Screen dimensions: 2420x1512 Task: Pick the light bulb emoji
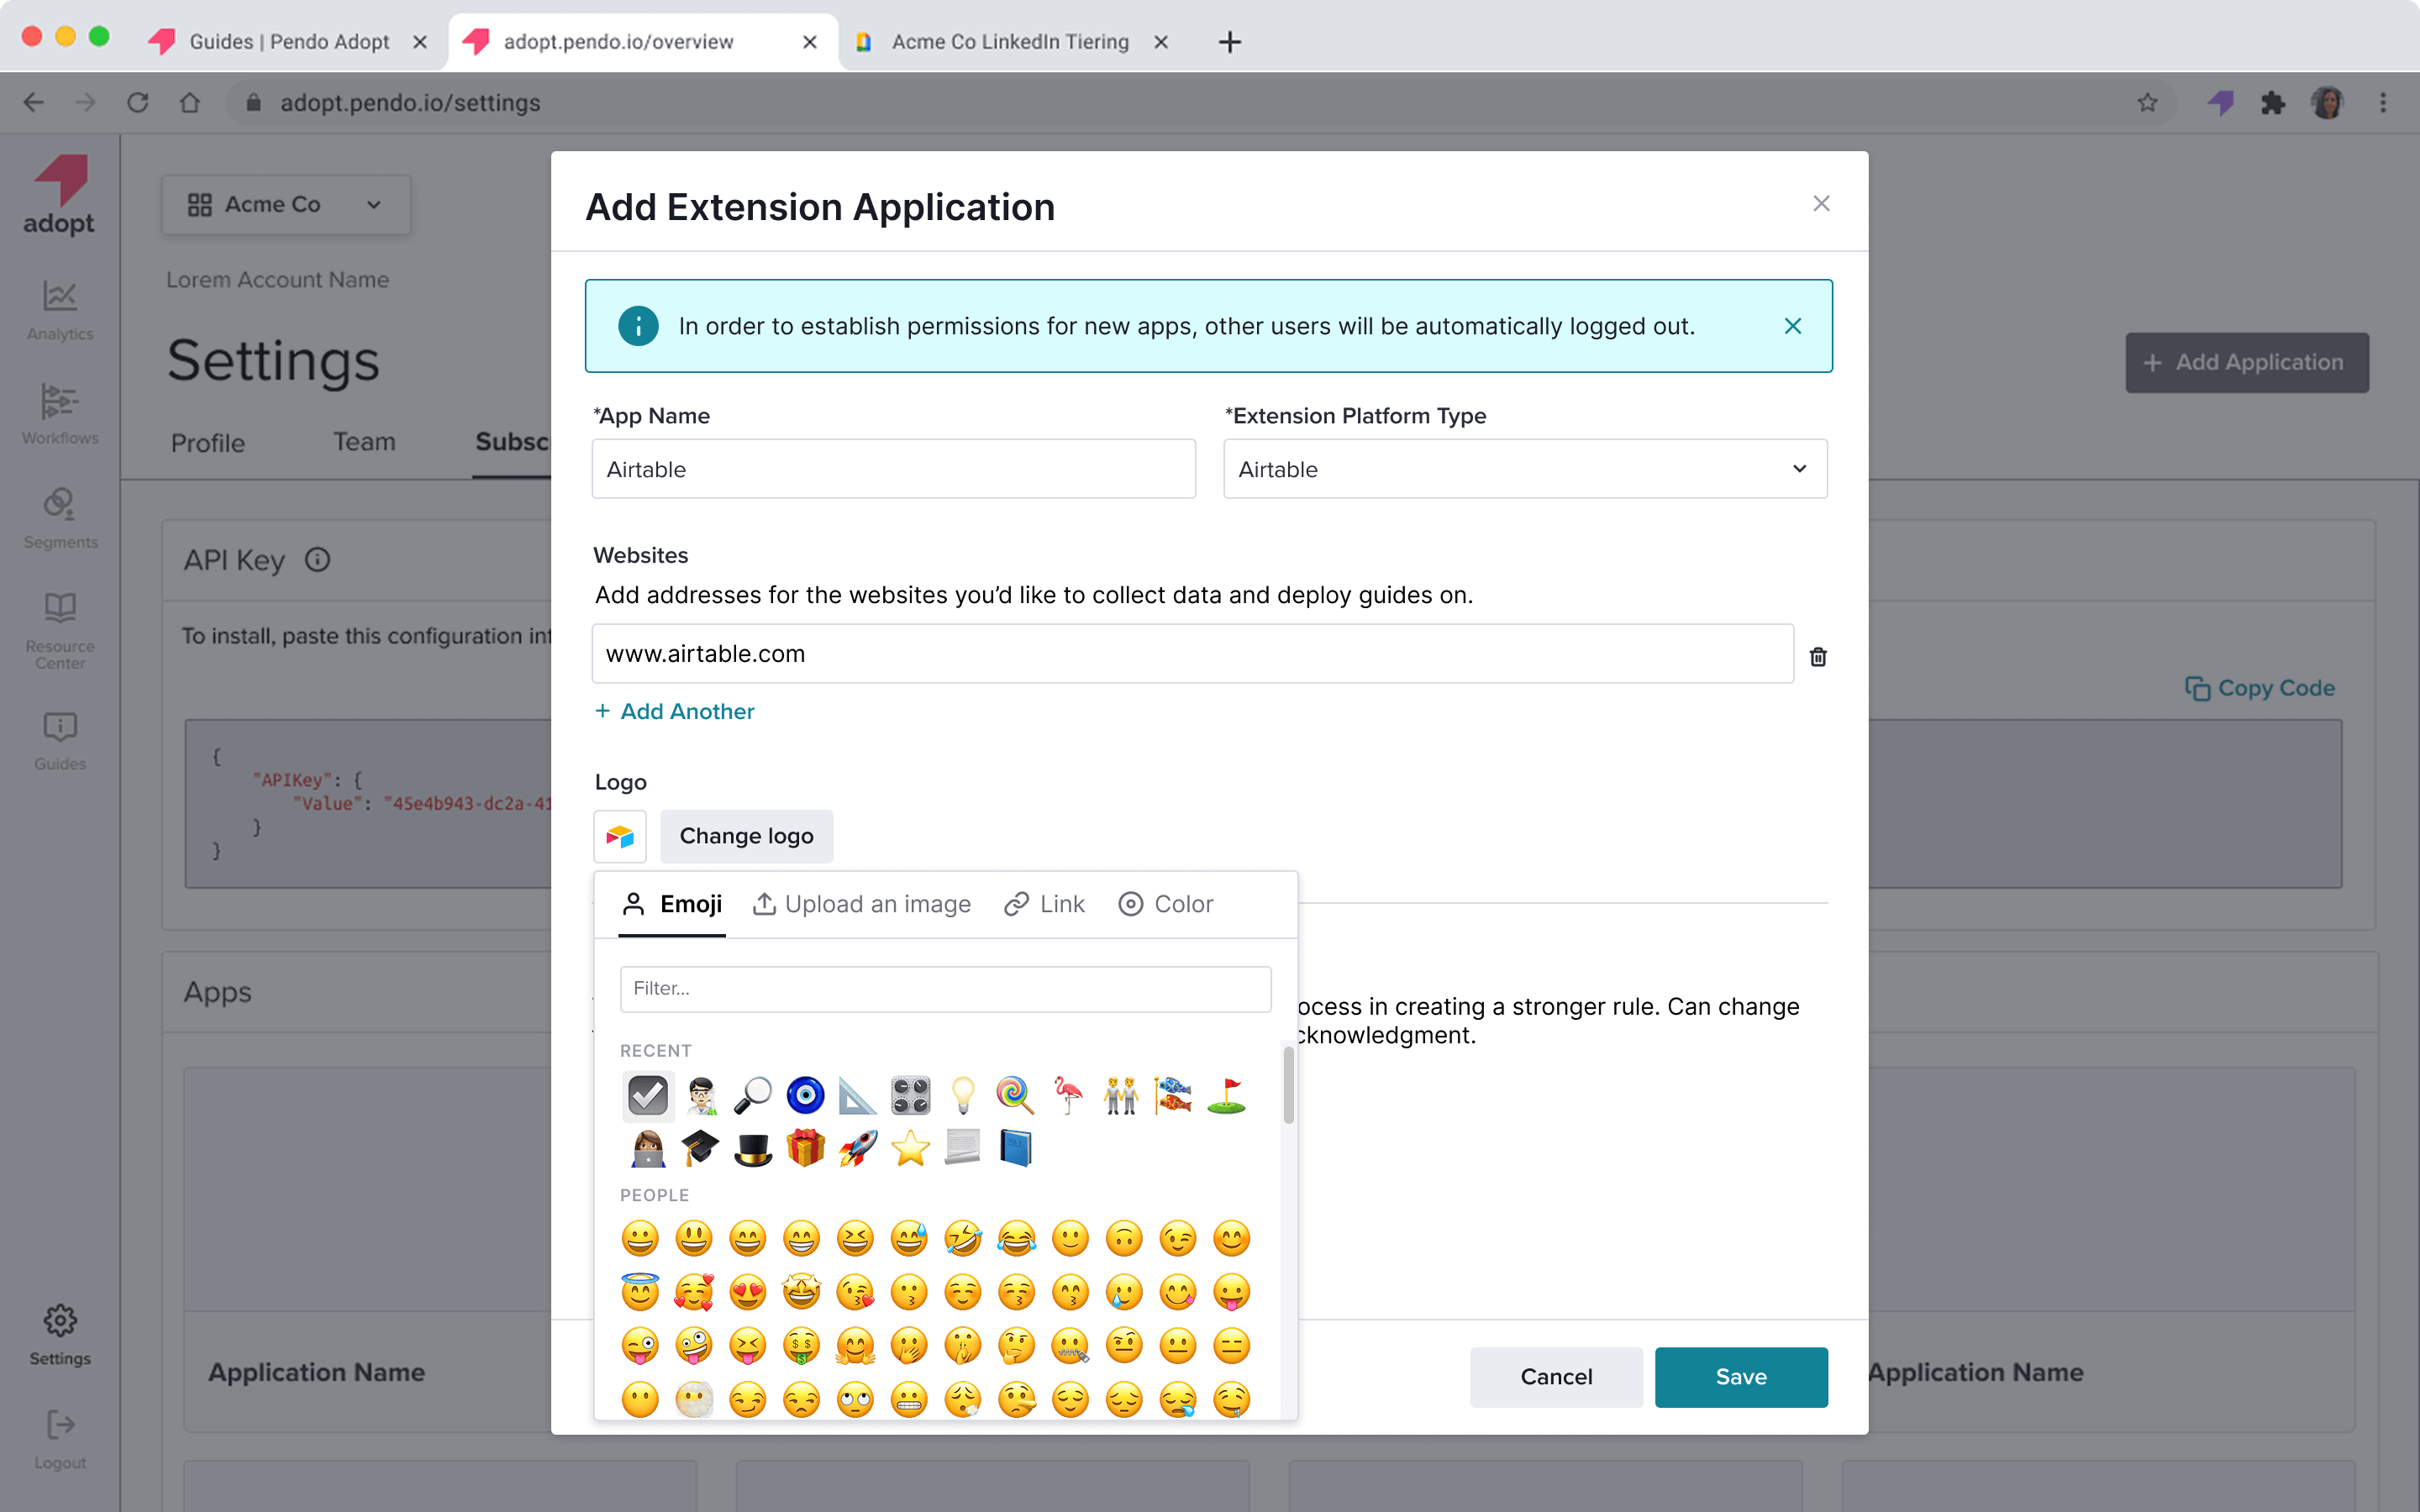click(962, 1095)
